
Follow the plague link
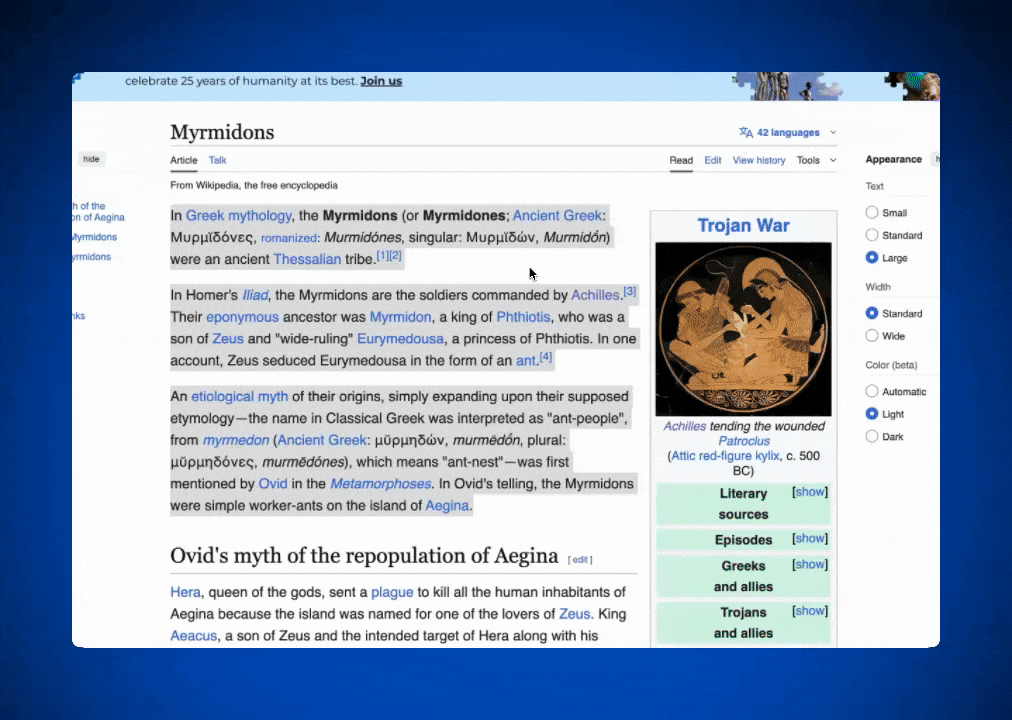tap(392, 592)
